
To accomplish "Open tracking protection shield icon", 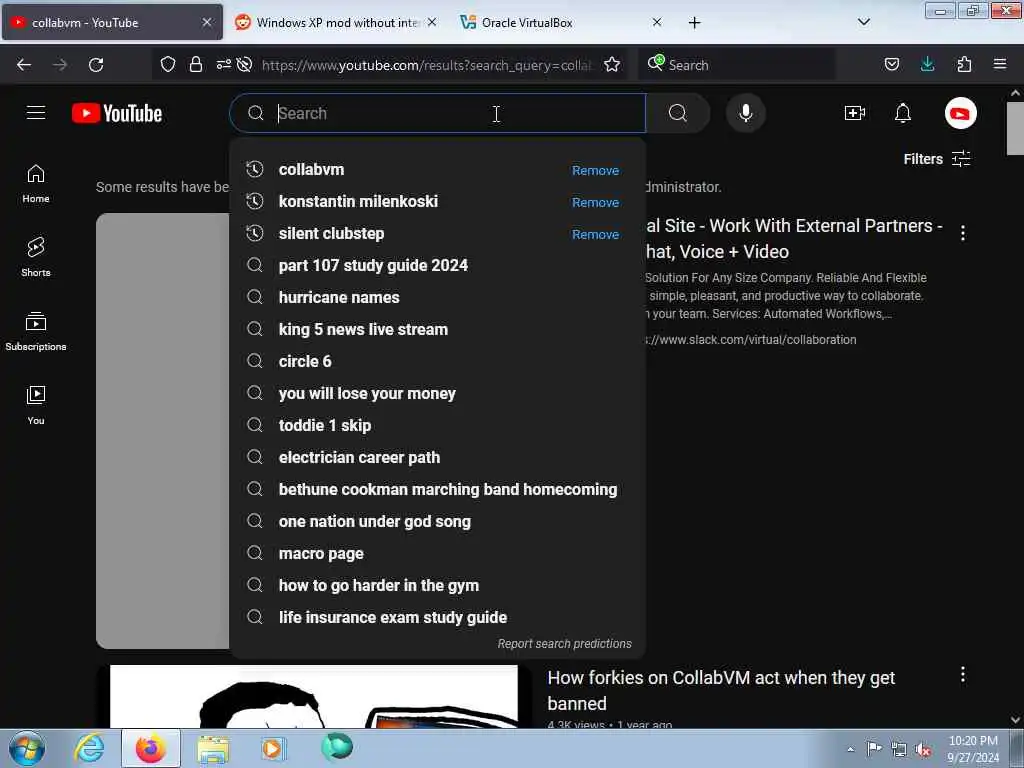I will [x=168, y=65].
